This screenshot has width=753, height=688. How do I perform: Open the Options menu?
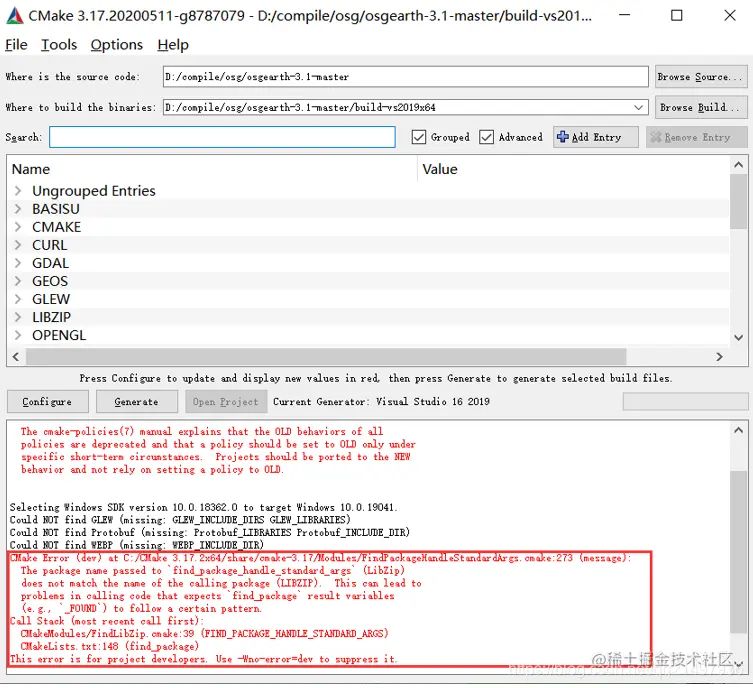point(117,45)
